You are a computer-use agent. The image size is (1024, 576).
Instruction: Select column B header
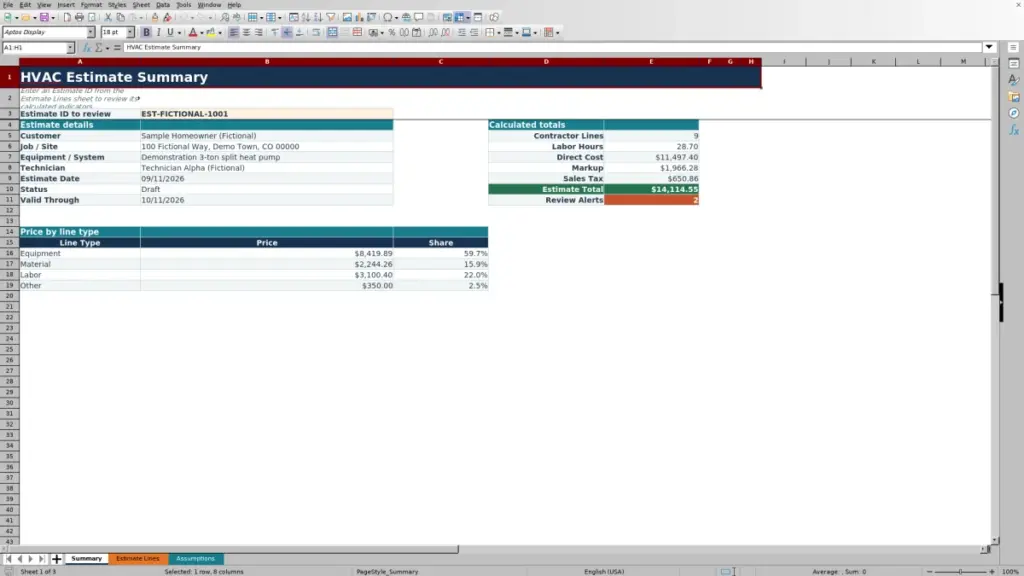tap(266, 62)
